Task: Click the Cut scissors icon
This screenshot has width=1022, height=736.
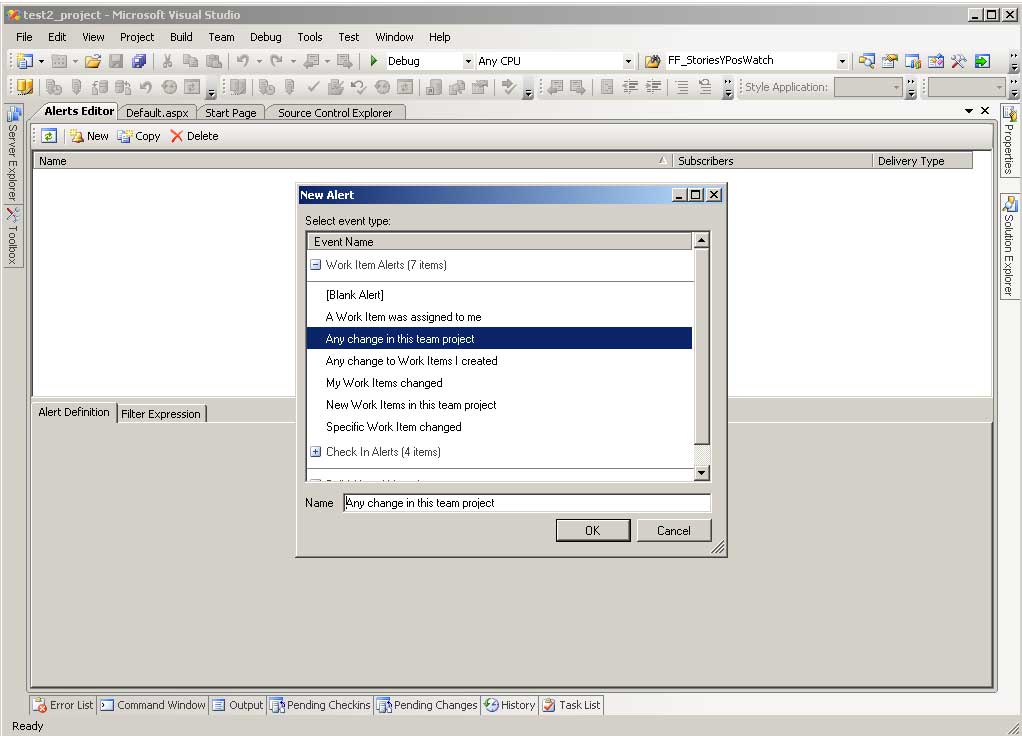Action: [x=168, y=61]
